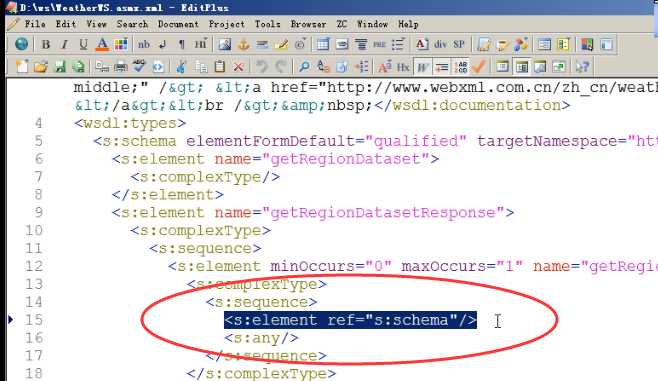Open the list items icon dropdown
The width and height of the screenshot is (658, 381).
[x=398, y=44]
